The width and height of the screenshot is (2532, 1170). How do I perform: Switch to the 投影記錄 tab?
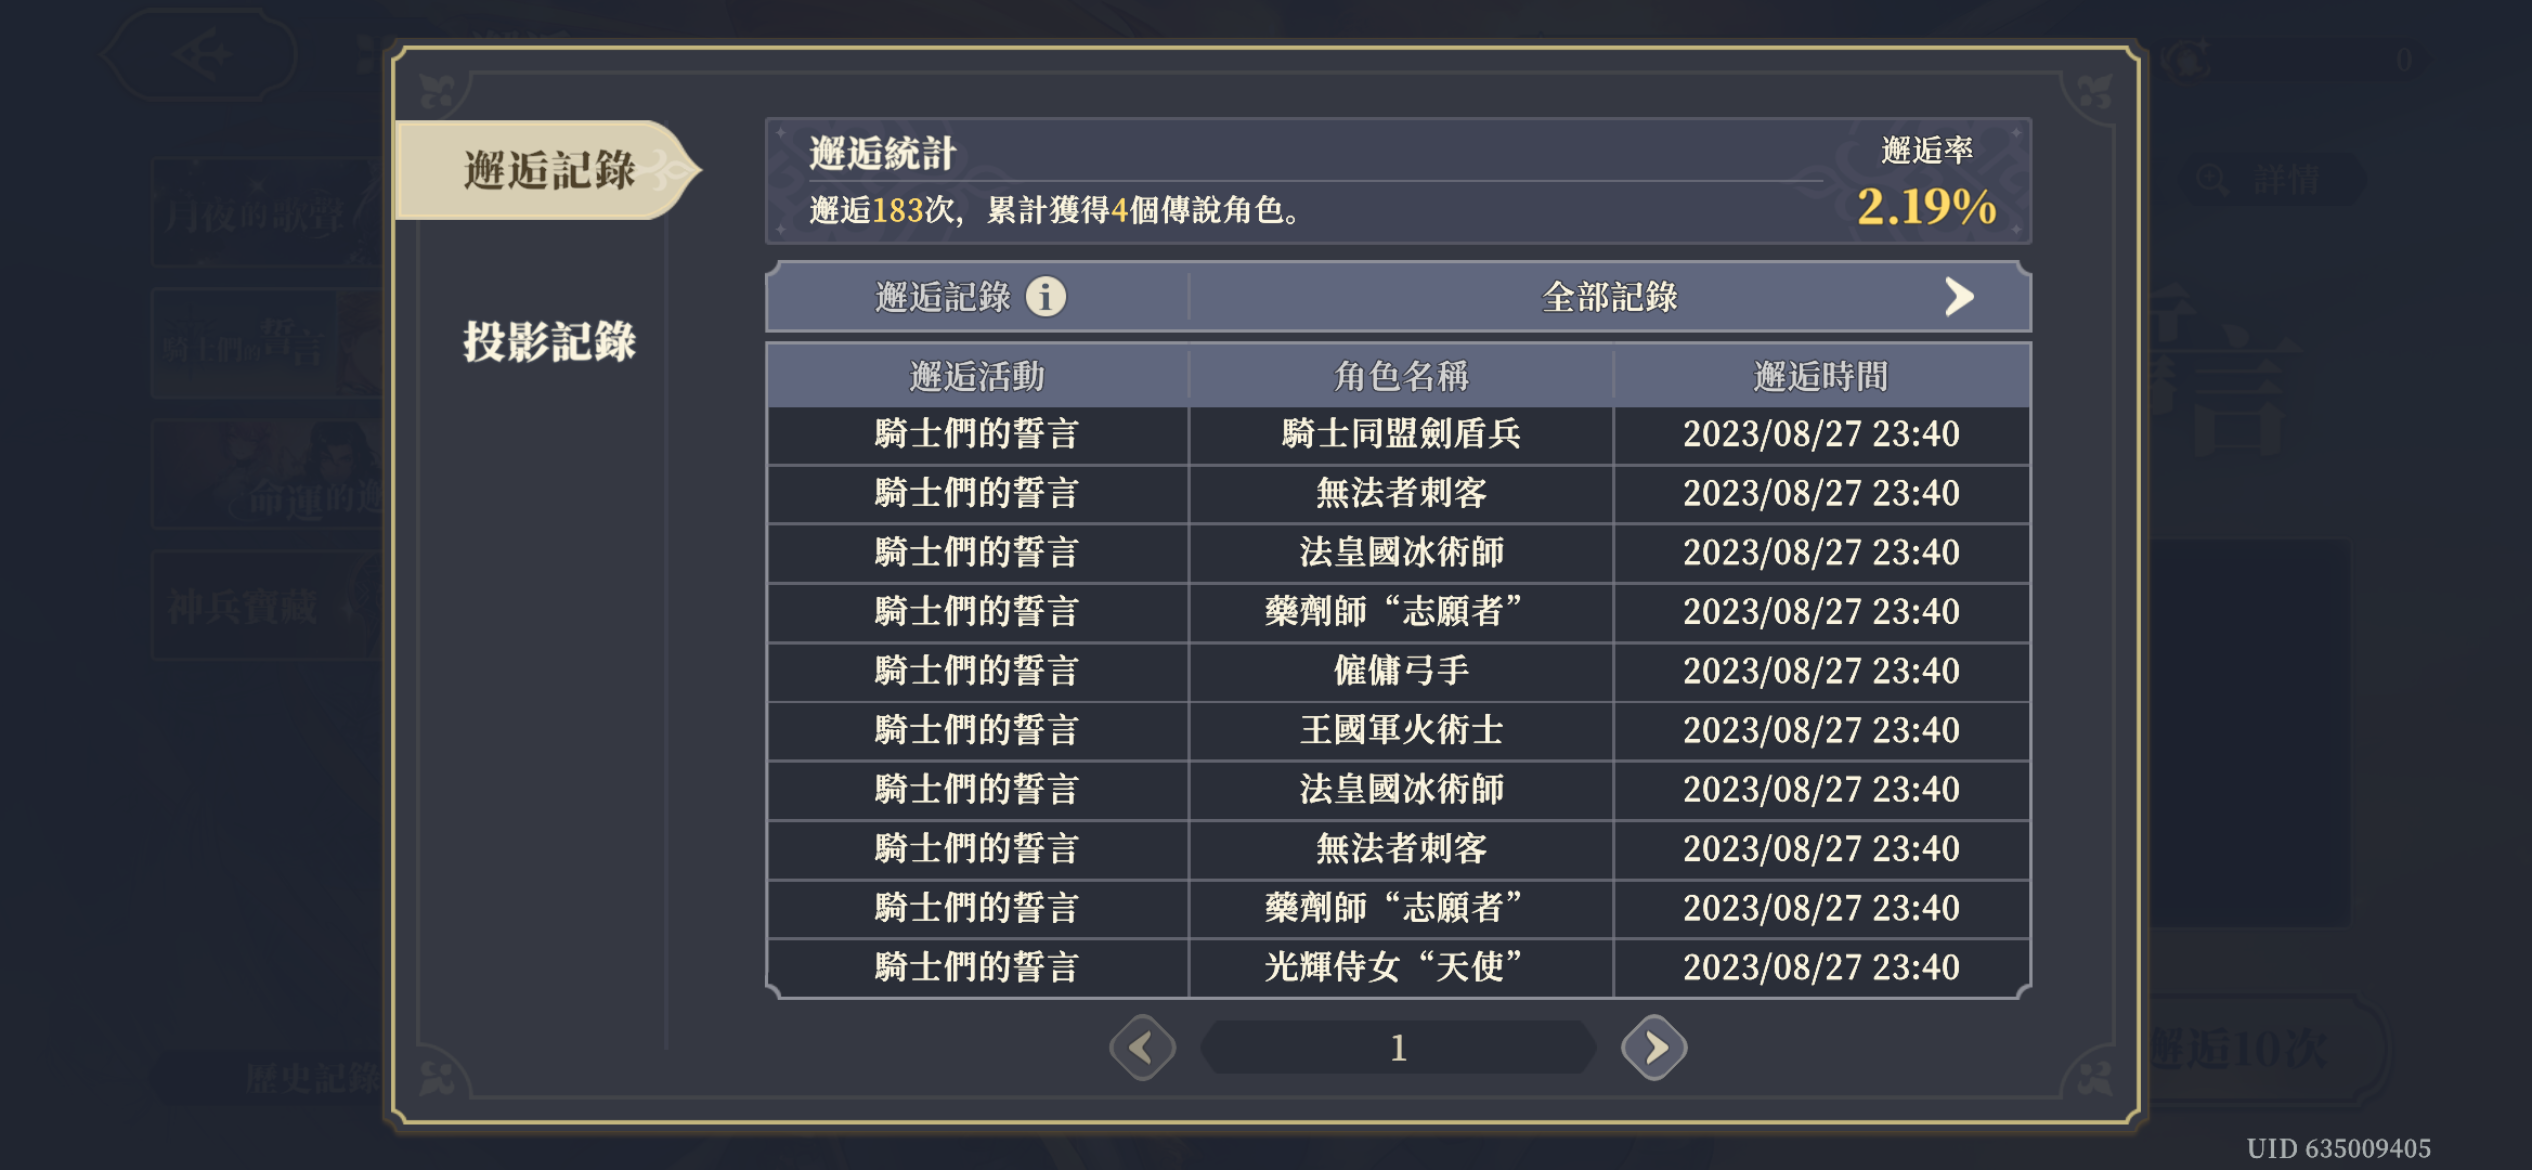(548, 342)
